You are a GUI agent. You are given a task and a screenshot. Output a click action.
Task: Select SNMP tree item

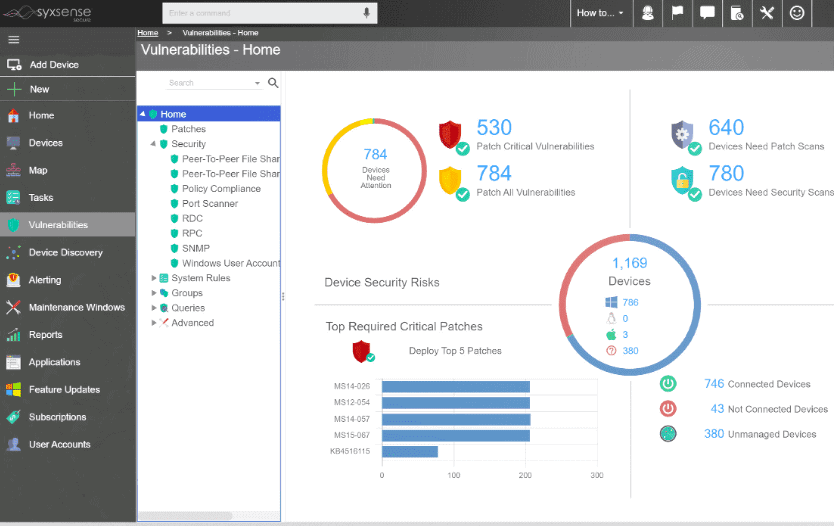click(195, 248)
